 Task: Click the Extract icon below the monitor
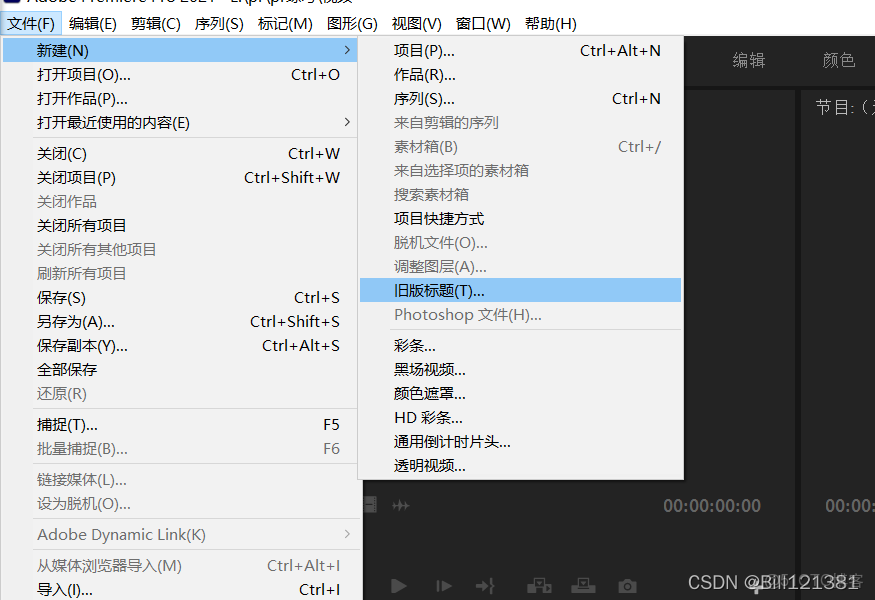coord(585,586)
